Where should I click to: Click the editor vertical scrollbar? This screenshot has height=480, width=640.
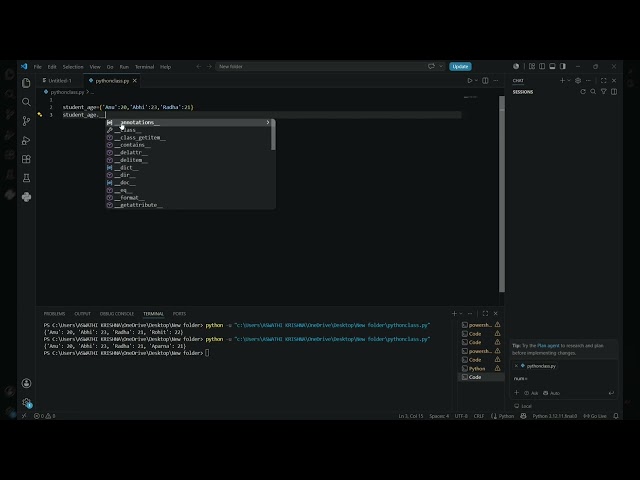(502, 194)
